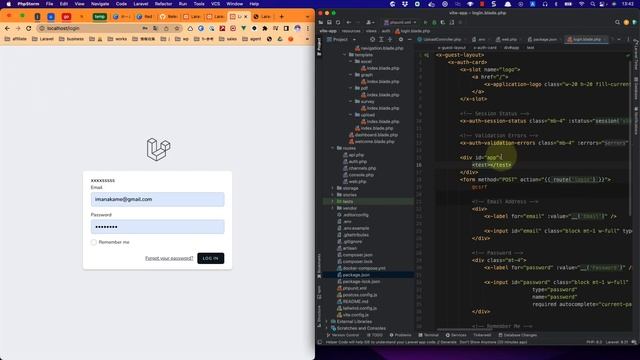The image size is (640, 360).
Task: Run the phpunit.xml configuration
Action: [x=425, y=22]
